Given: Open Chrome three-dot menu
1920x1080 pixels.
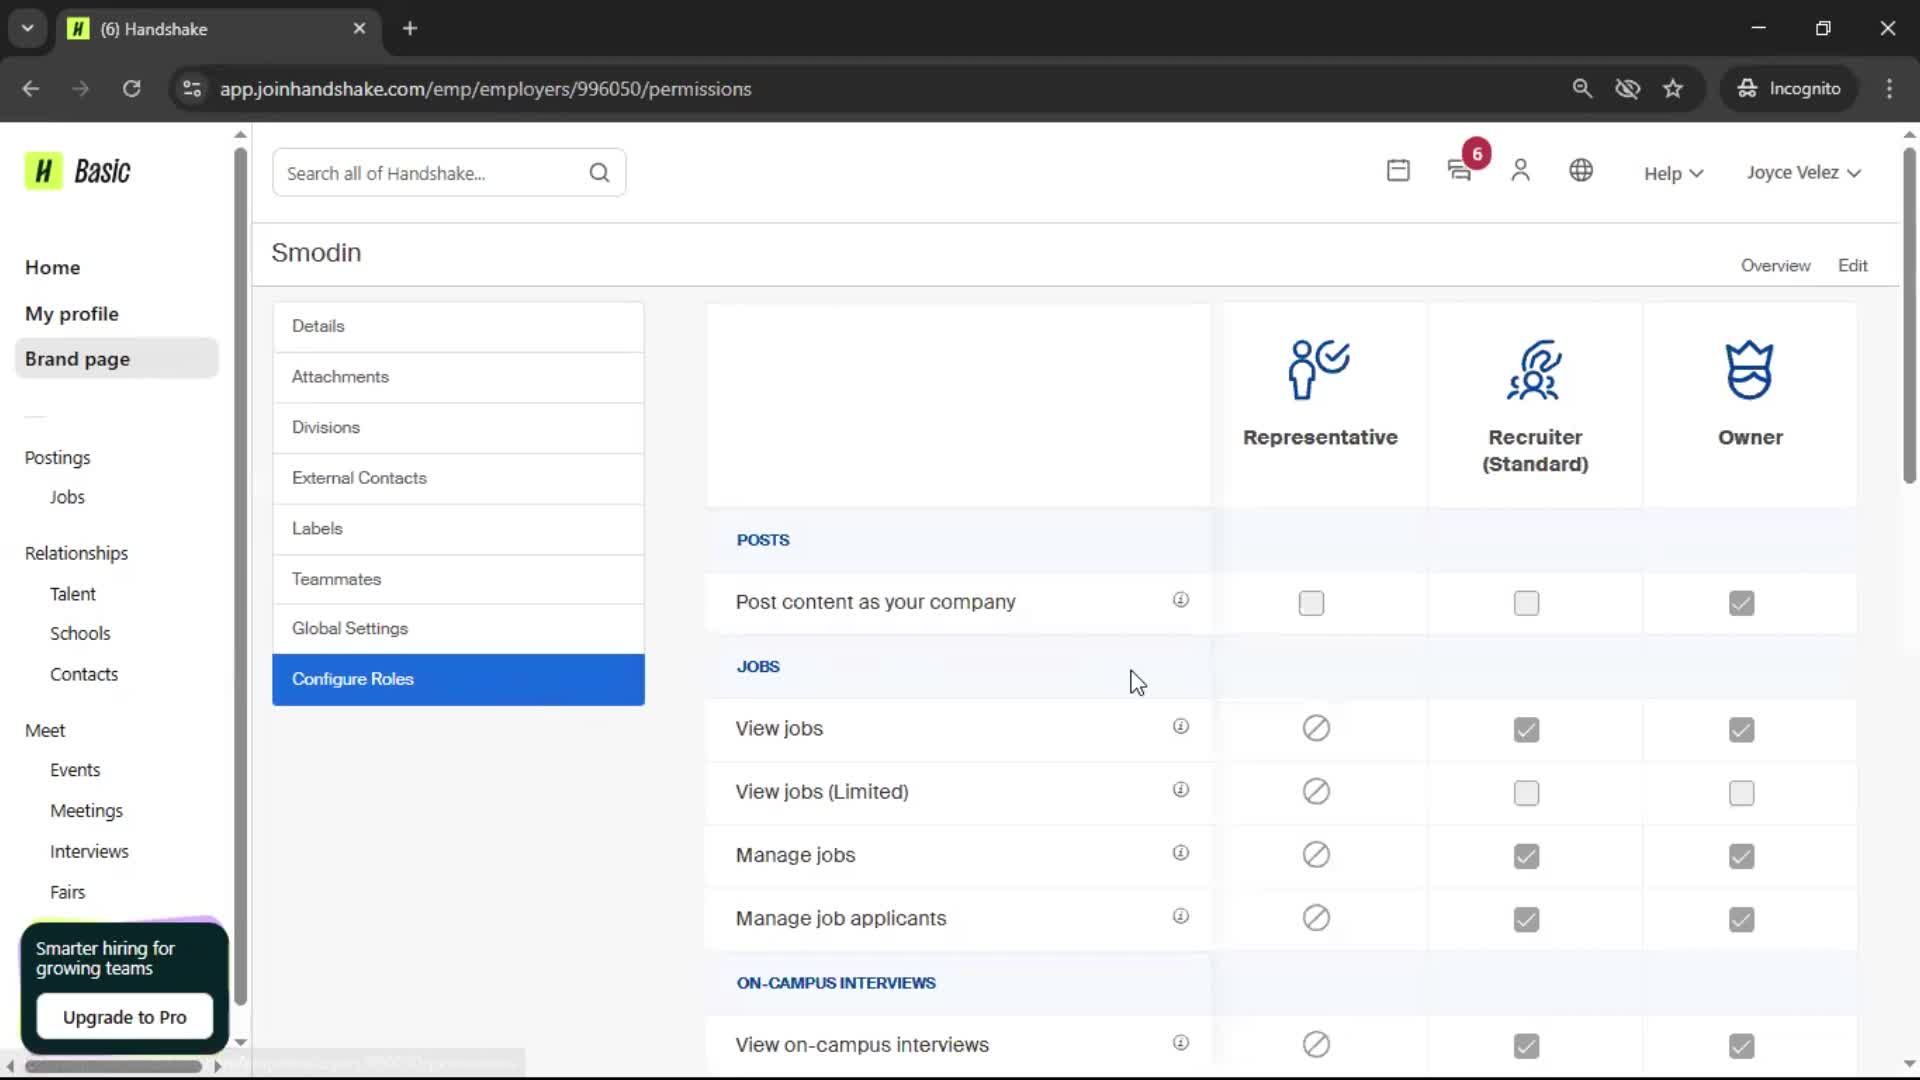Looking at the screenshot, I should tap(1889, 88).
